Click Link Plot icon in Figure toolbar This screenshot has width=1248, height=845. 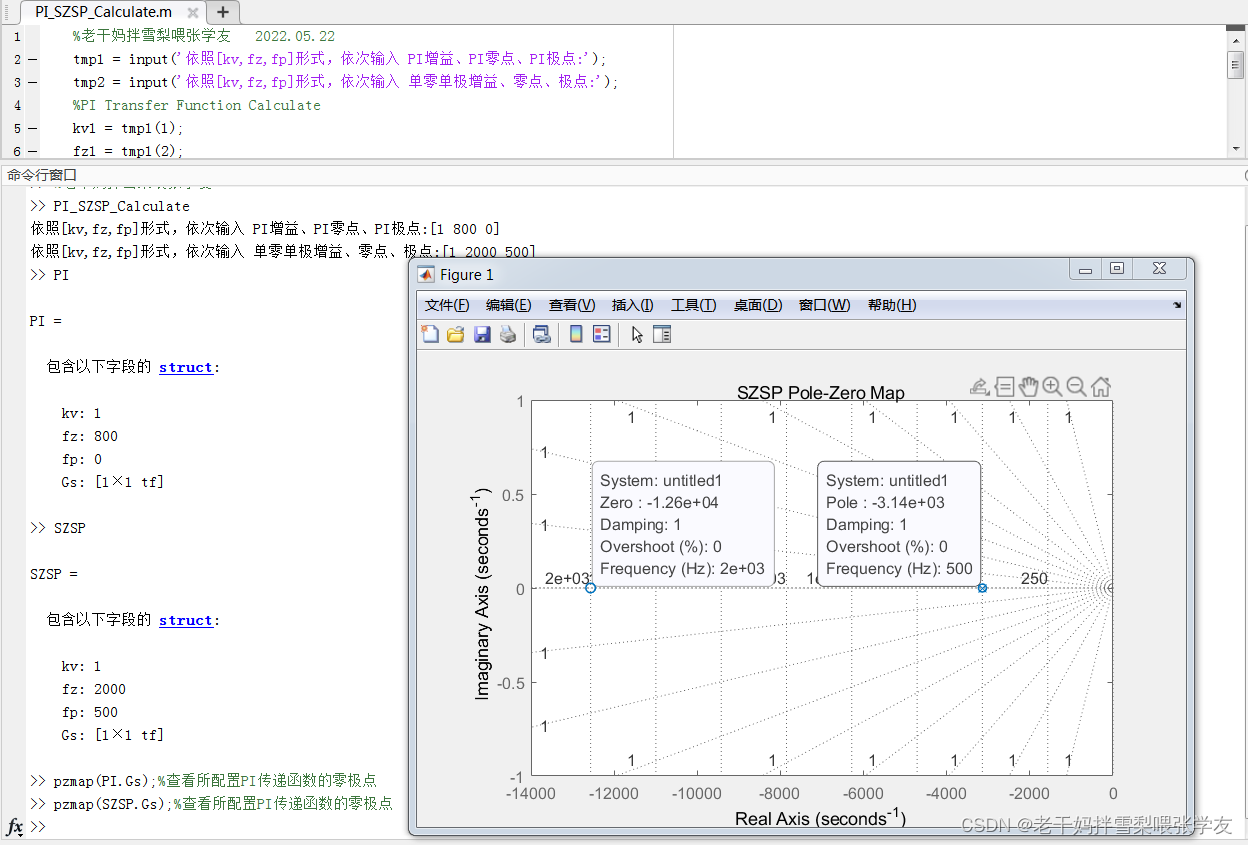(542, 335)
